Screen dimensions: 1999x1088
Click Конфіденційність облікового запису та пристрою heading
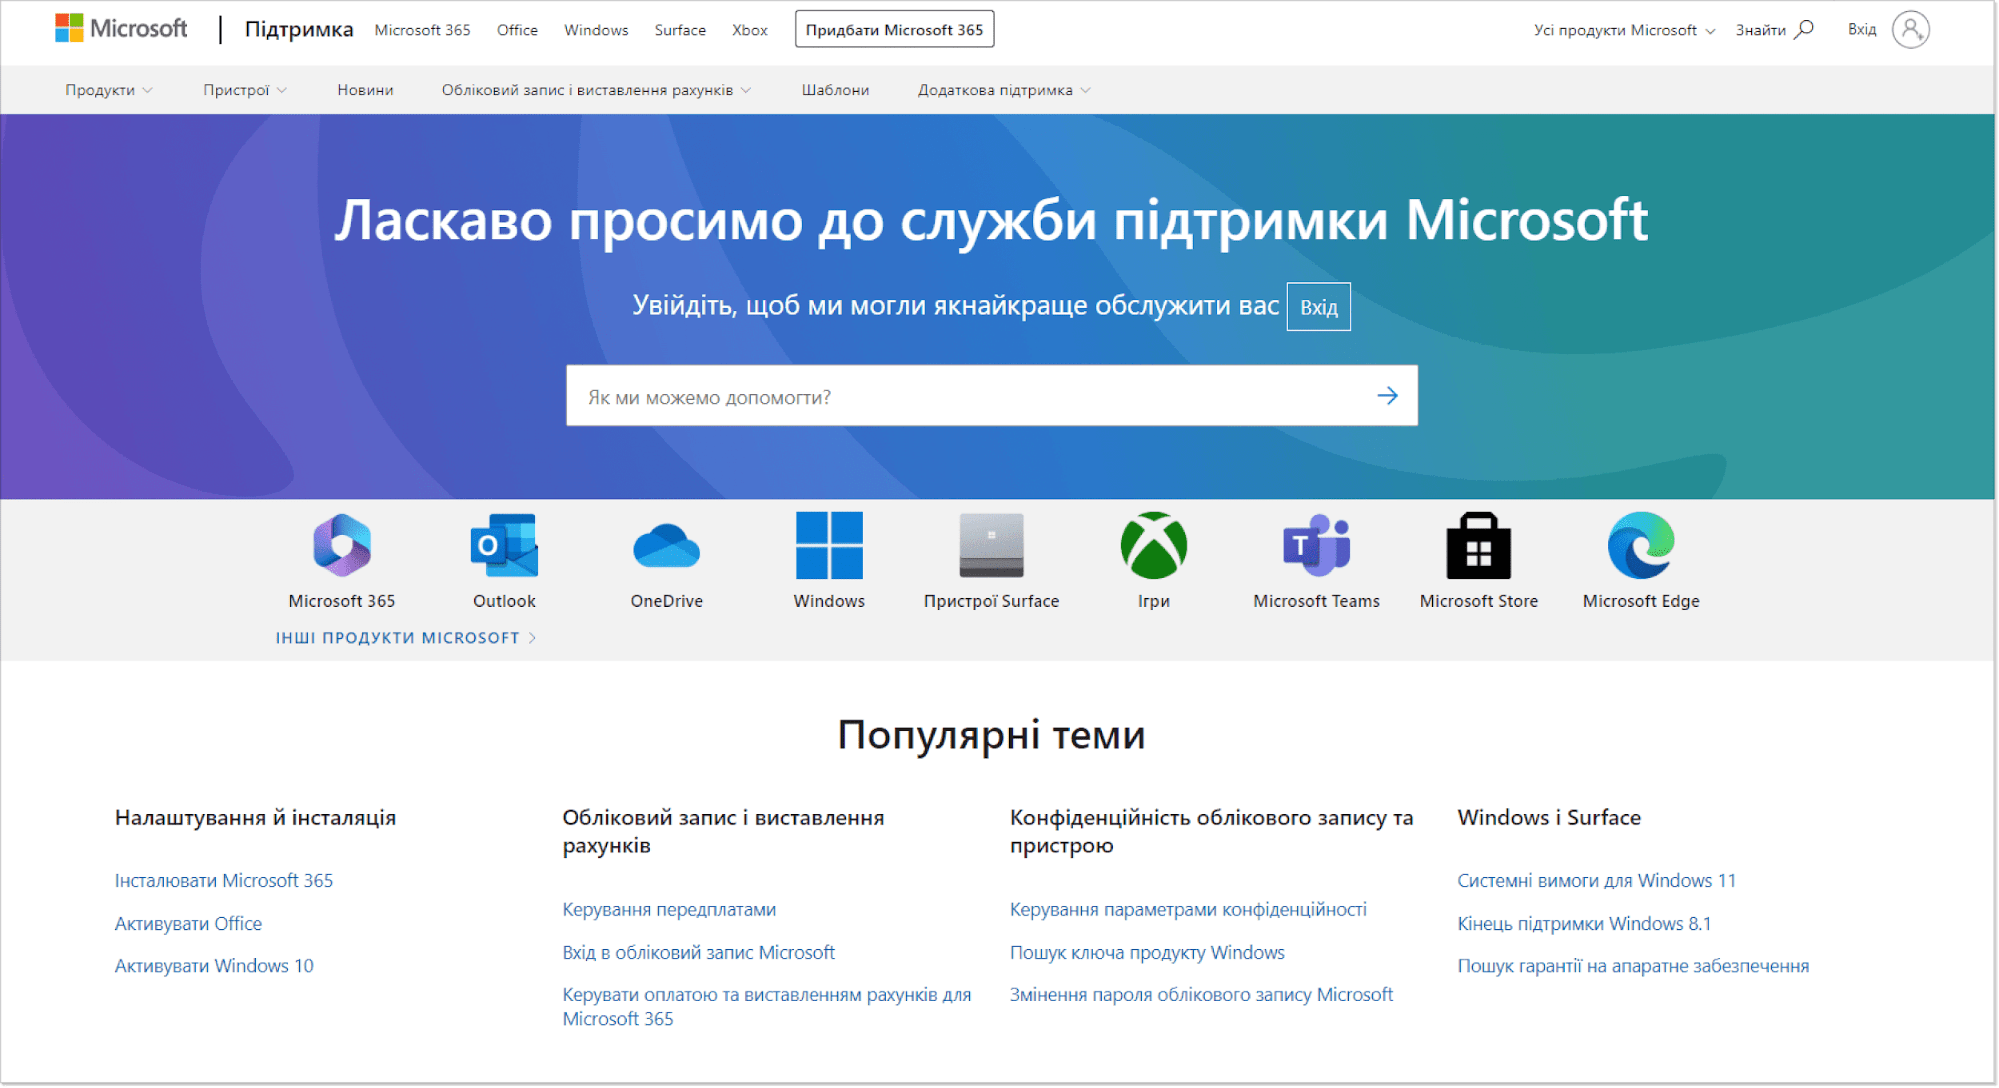click(x=1211, y=831)
